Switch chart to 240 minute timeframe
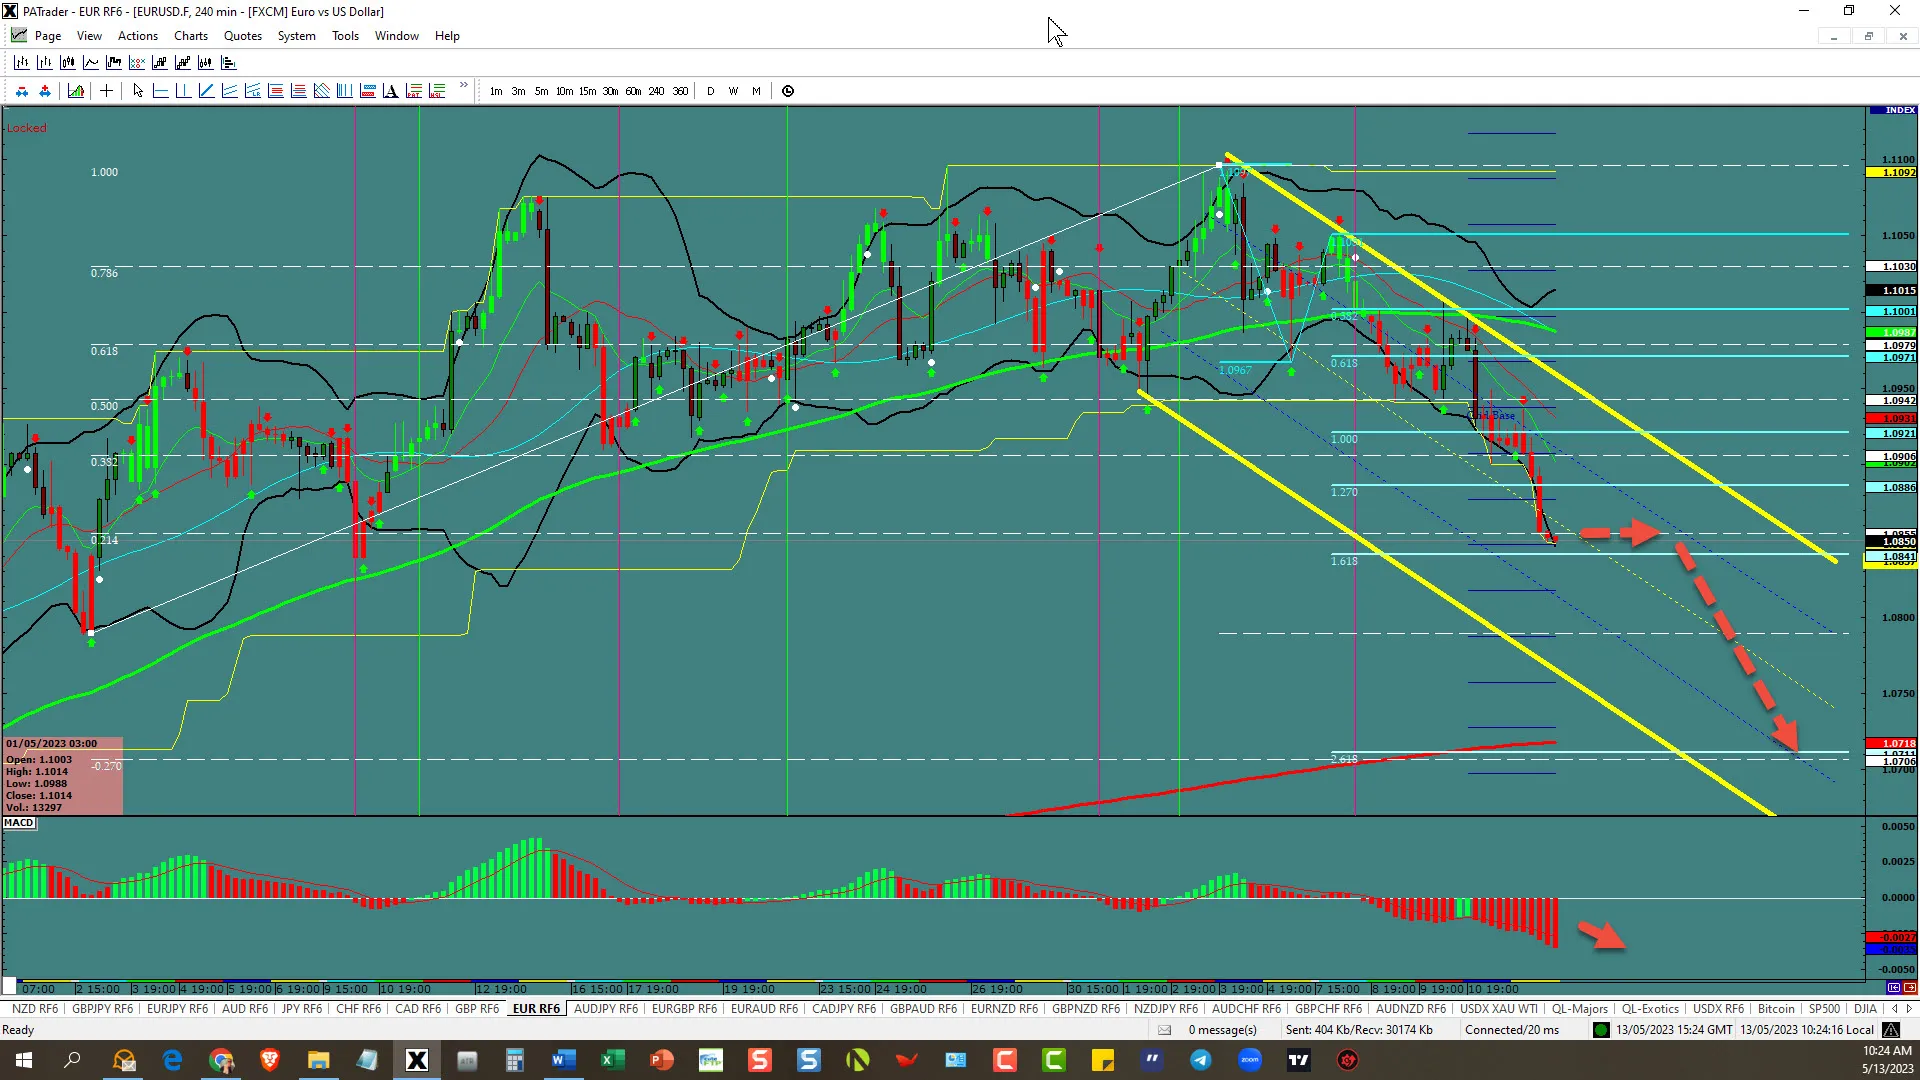 coord(656,91)
